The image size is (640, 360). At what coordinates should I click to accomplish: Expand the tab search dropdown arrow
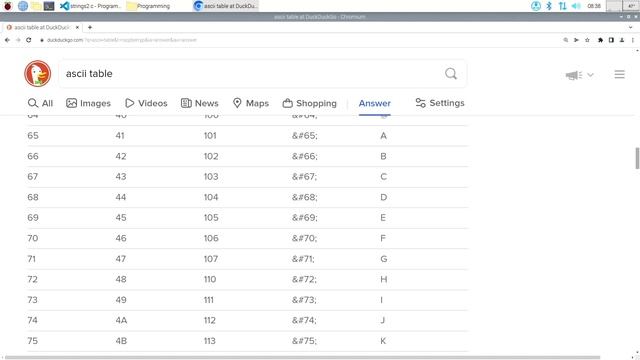tap(631, 27)
